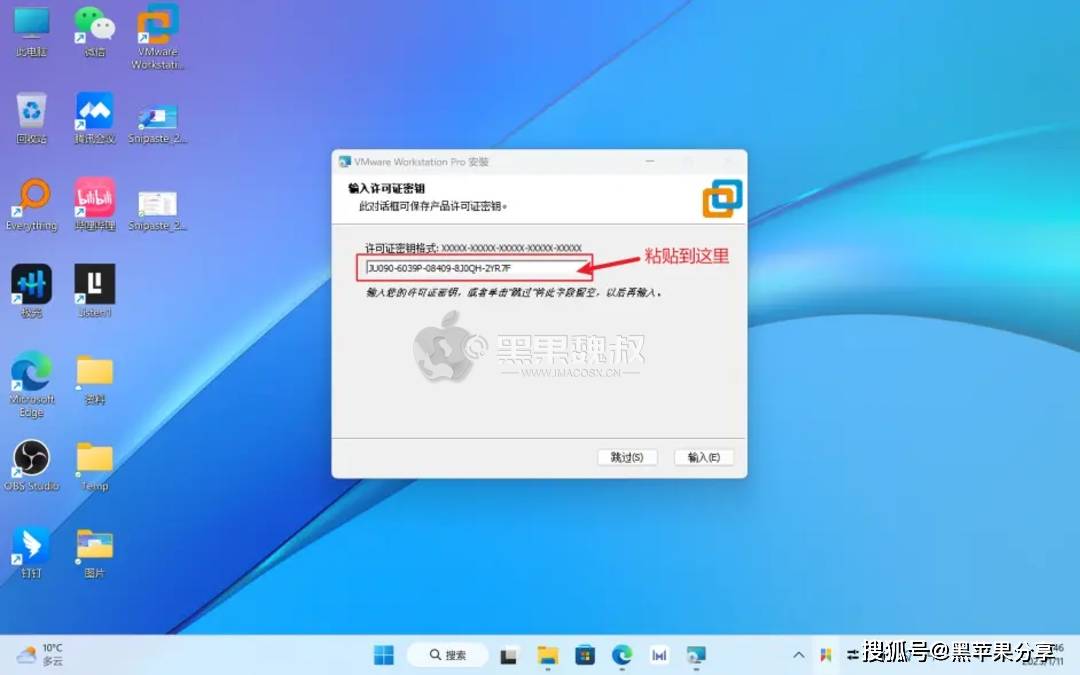The height and width of the screenshot is (675, 1080).
Task: Launch the OBS Studio shortcut
Action: (x=32, y=466)
